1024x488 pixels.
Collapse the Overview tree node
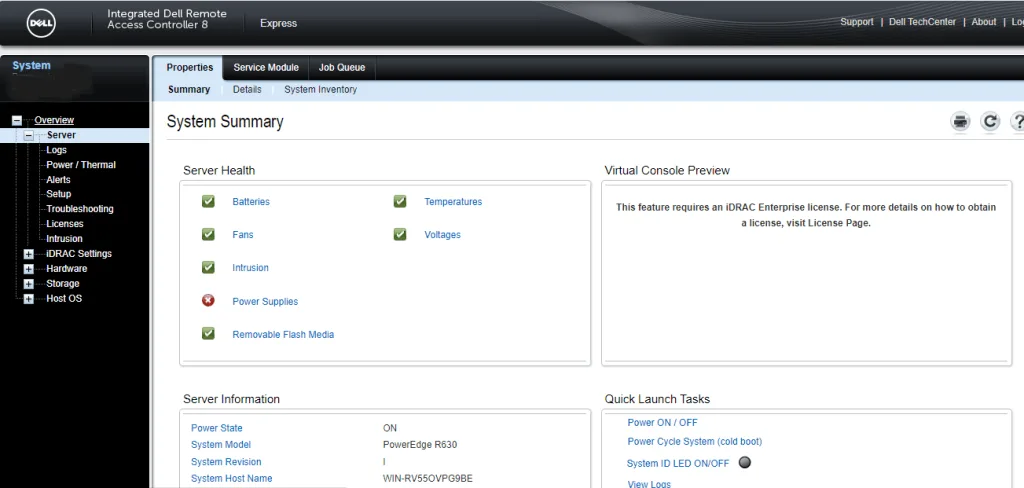coord(17,120)
